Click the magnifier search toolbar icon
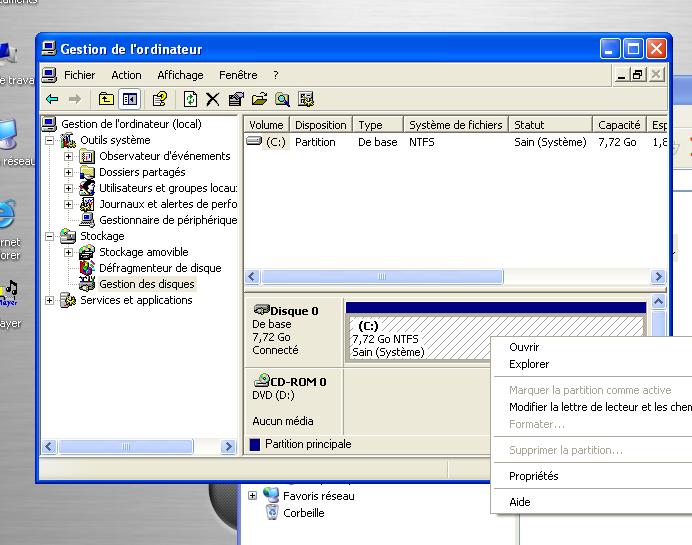 [282, 99]
